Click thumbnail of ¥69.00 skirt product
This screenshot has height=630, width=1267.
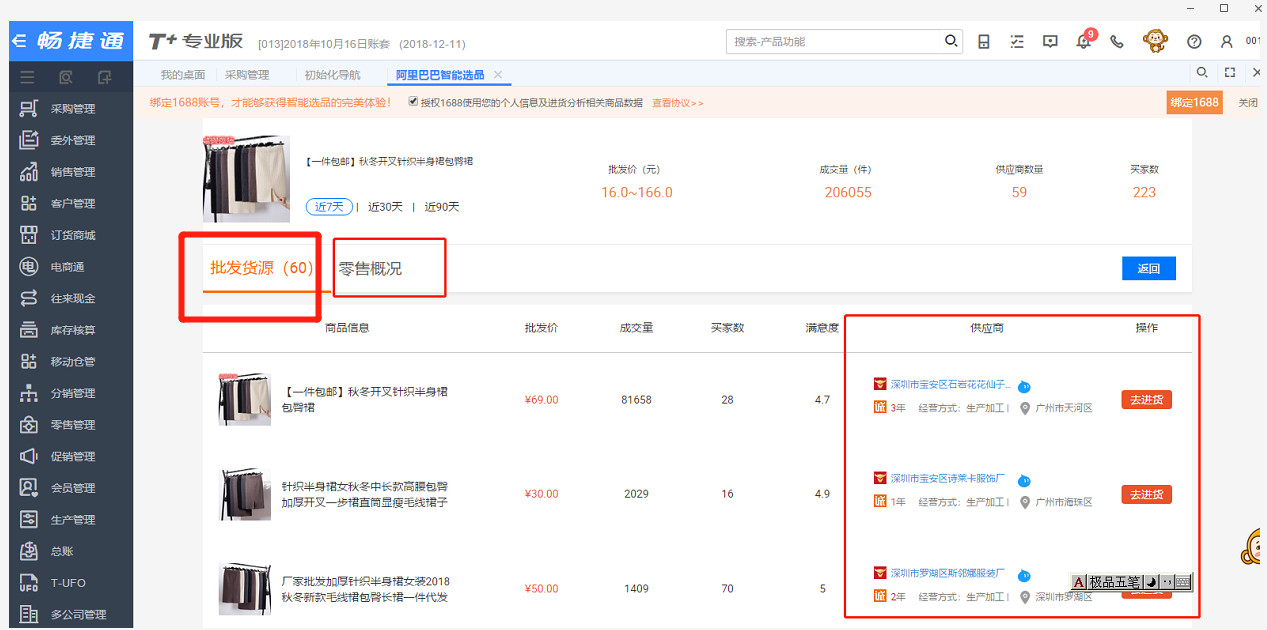245,399
